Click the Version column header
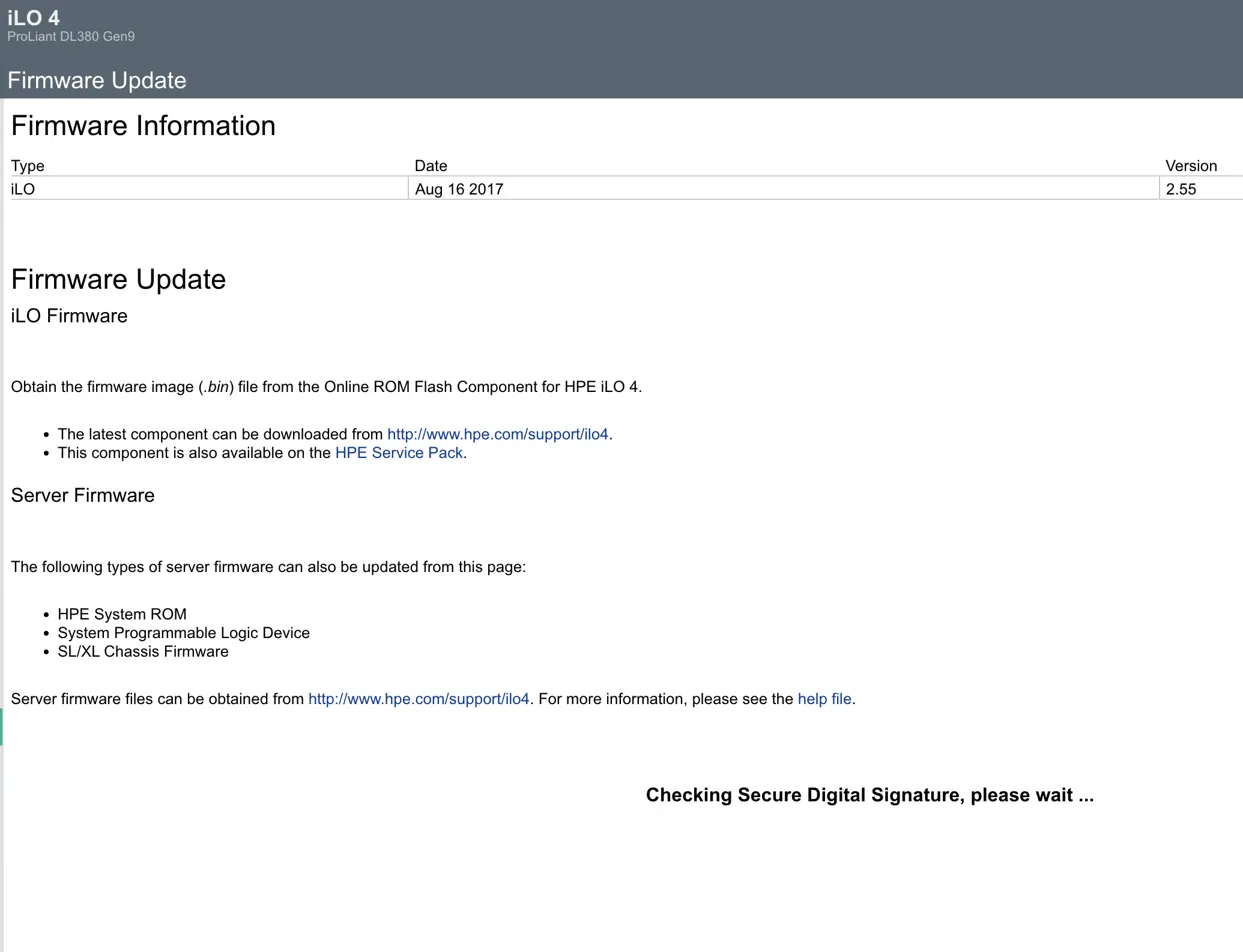 1191,166
